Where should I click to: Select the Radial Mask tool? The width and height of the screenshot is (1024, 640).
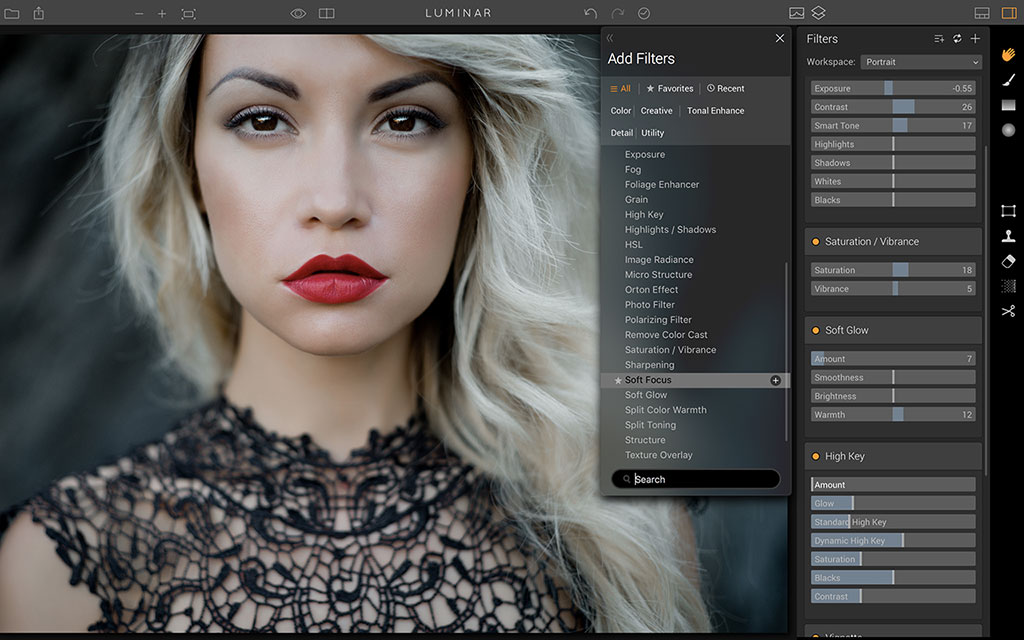pos(1008,130)
